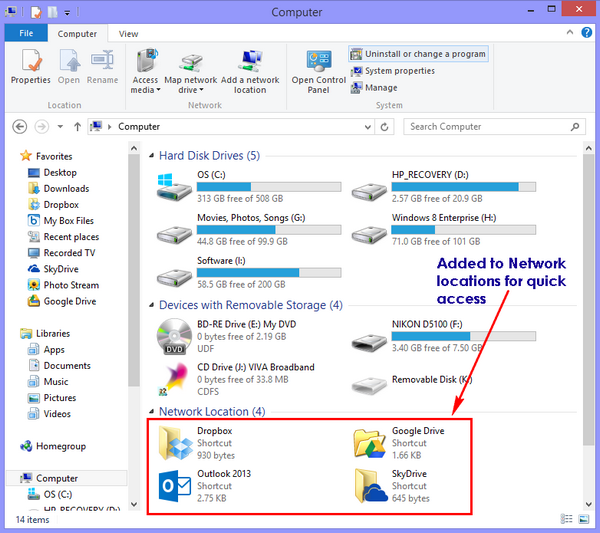
Task: Select HP_RECOVERY (D:) drive icon
Action: point(369,191)
